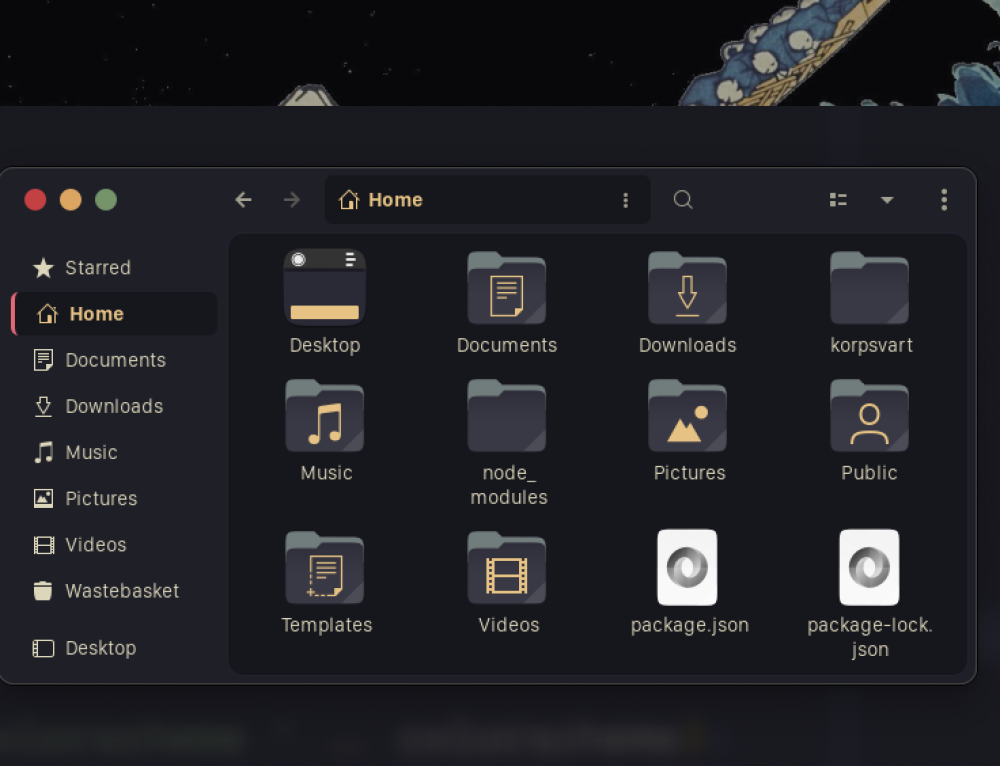The height and width of the screenshot is (766, 1000).
Task: Expand the view options dropdown arrow
Action: click(887, 200)
